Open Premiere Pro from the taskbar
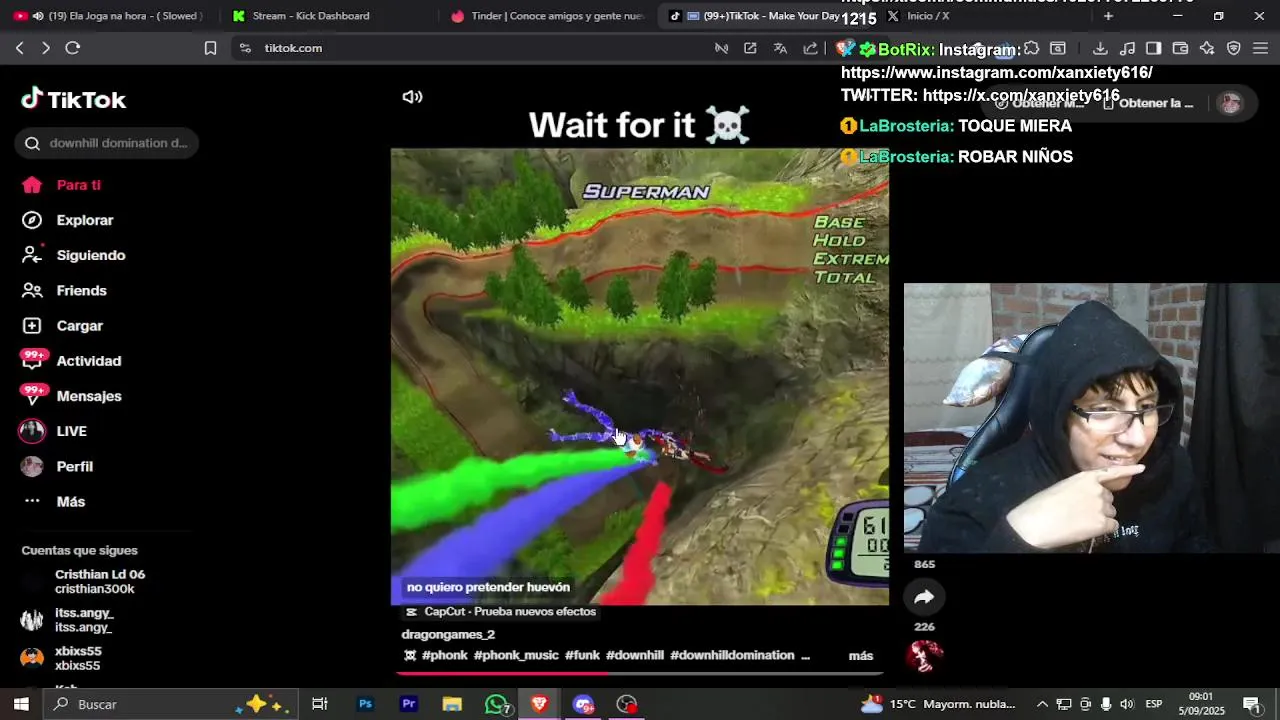The width and height of the screenshot is (1280, 720). click(408, 704)
